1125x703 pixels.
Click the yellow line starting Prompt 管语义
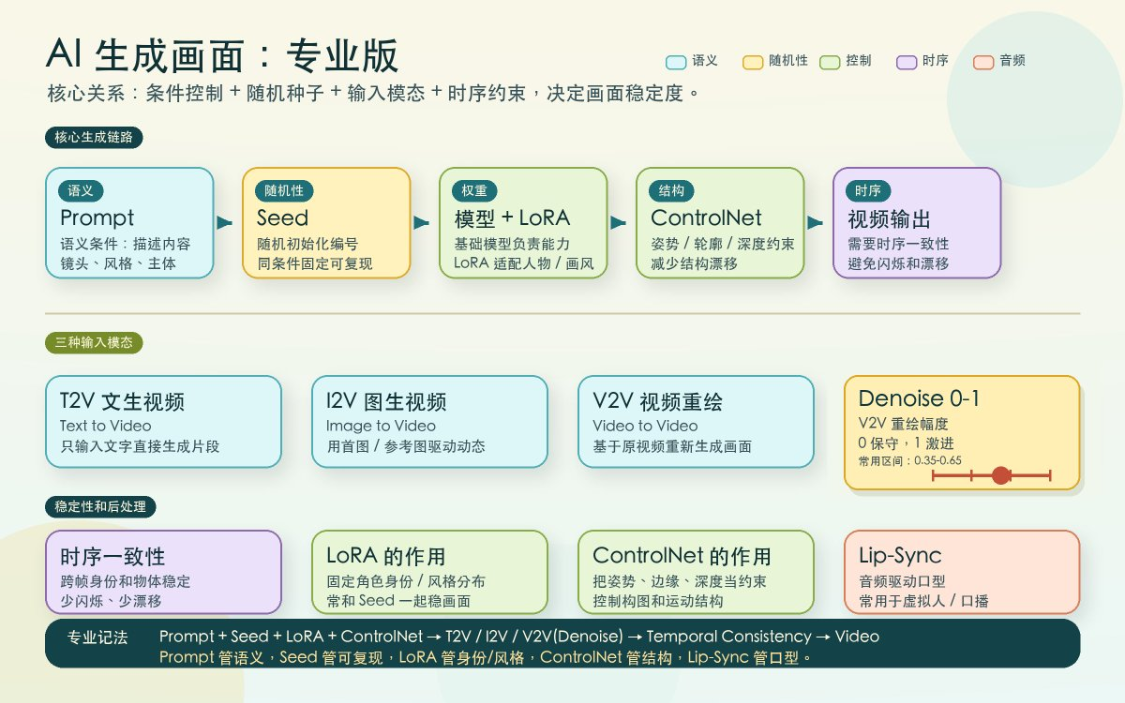[485, 657]
